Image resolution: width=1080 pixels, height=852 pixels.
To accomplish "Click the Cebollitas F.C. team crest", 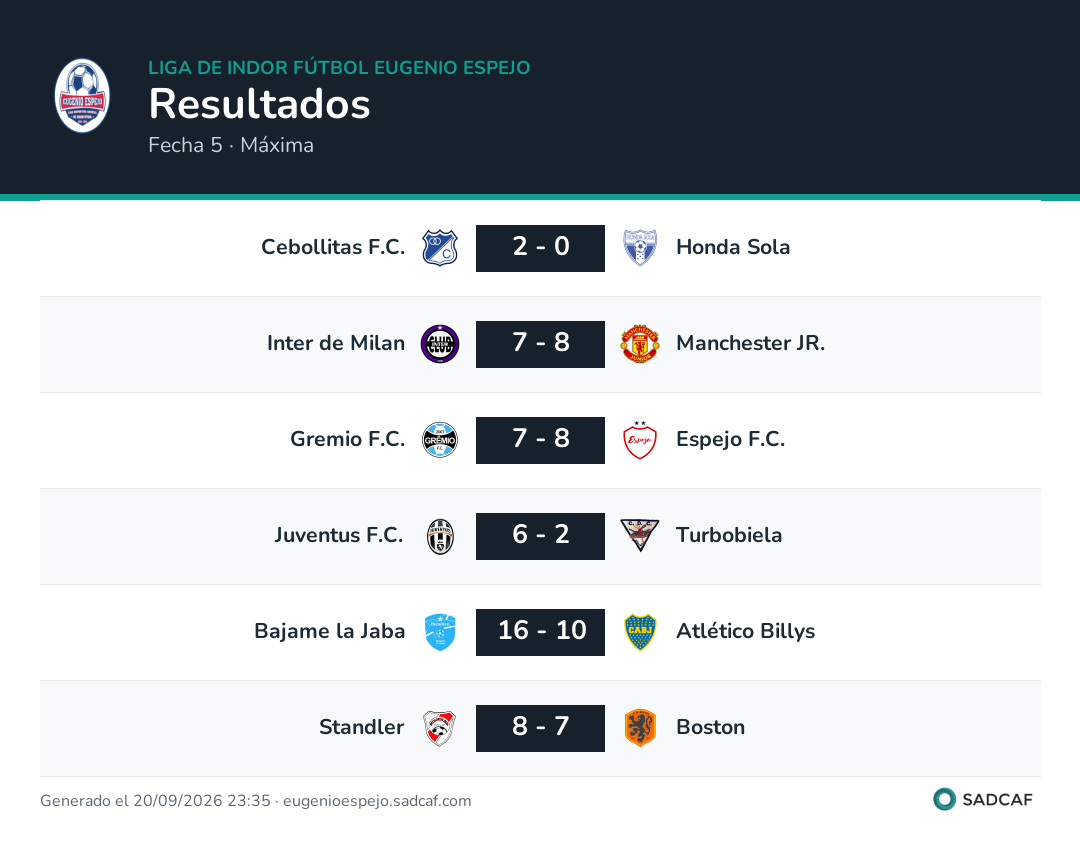I will click(x=439, y=248).
